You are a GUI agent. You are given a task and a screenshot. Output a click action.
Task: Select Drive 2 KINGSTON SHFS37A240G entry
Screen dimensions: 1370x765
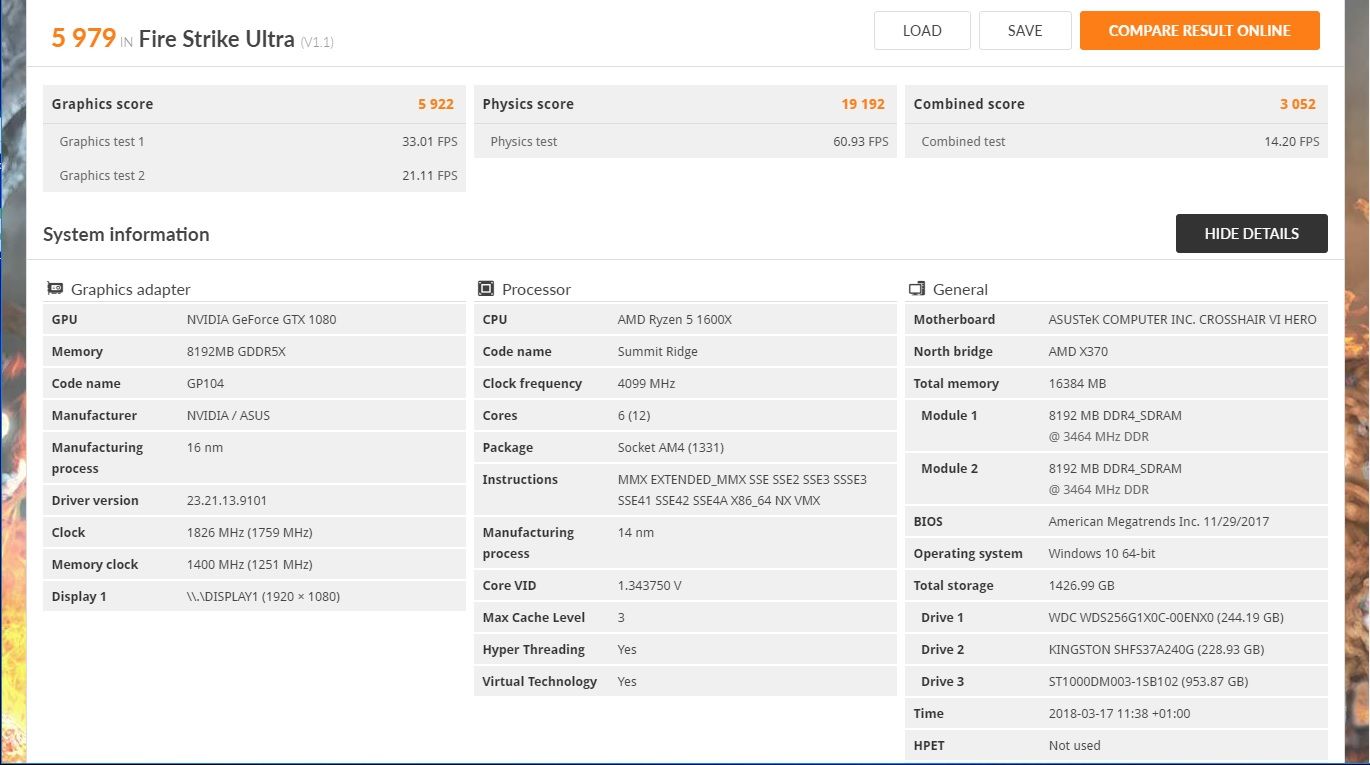(1156, 650)
